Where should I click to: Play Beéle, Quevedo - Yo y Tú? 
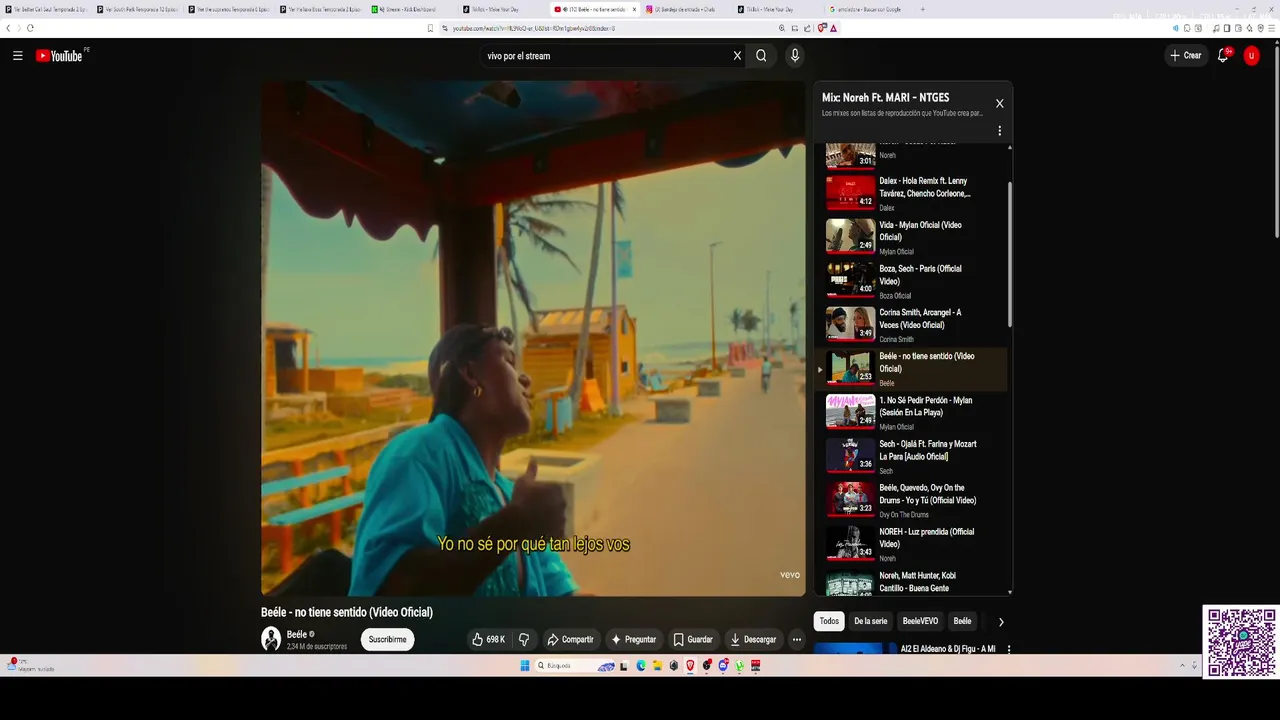(910, 501)
